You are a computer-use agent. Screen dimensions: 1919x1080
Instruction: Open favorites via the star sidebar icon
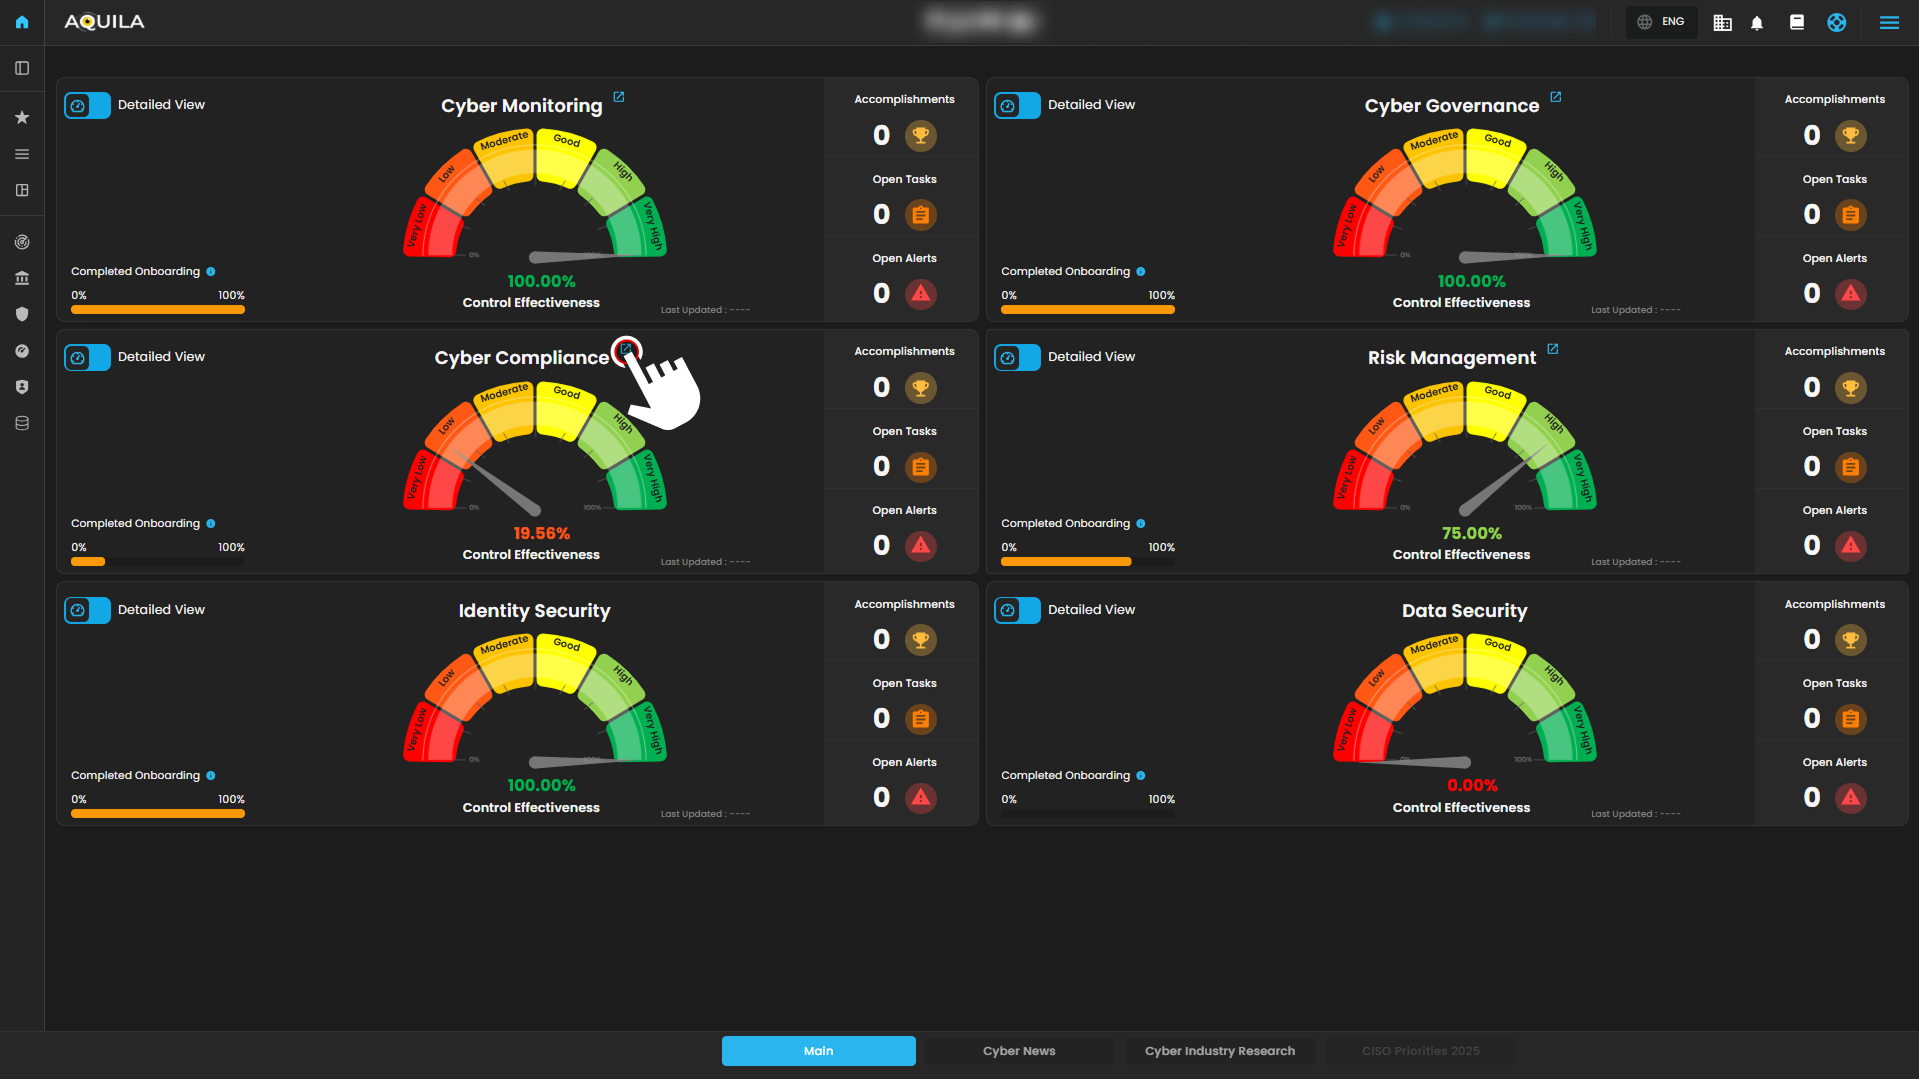[22, 118]
